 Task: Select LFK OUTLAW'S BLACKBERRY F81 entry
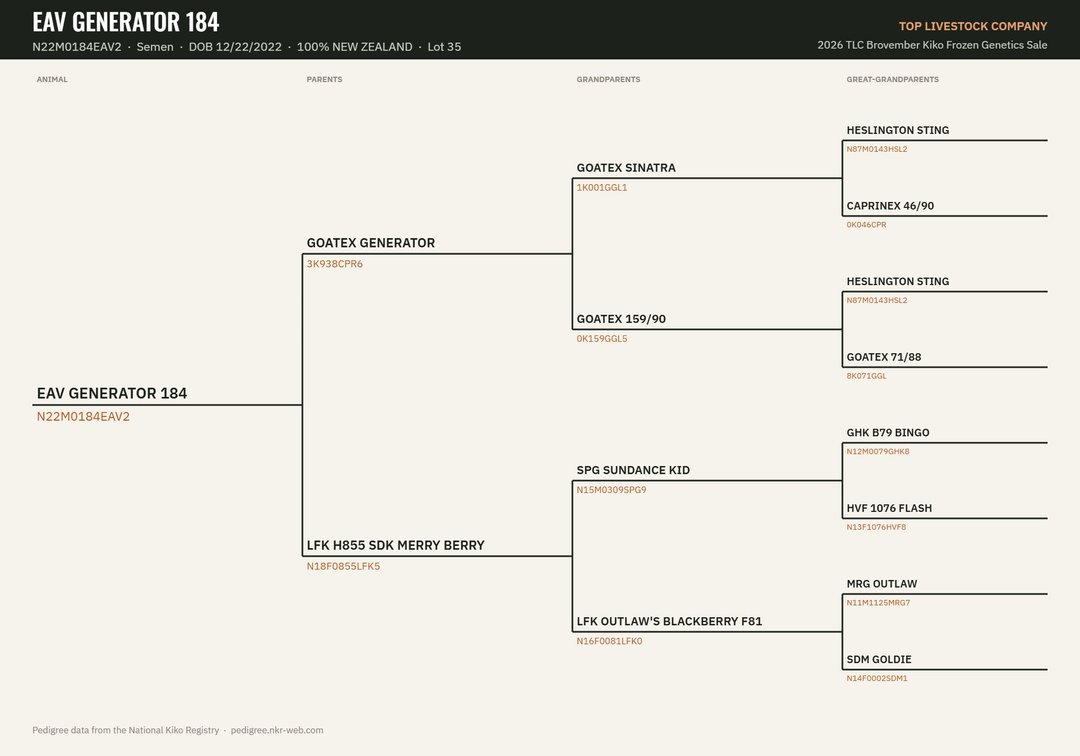[x=669, y=621]
